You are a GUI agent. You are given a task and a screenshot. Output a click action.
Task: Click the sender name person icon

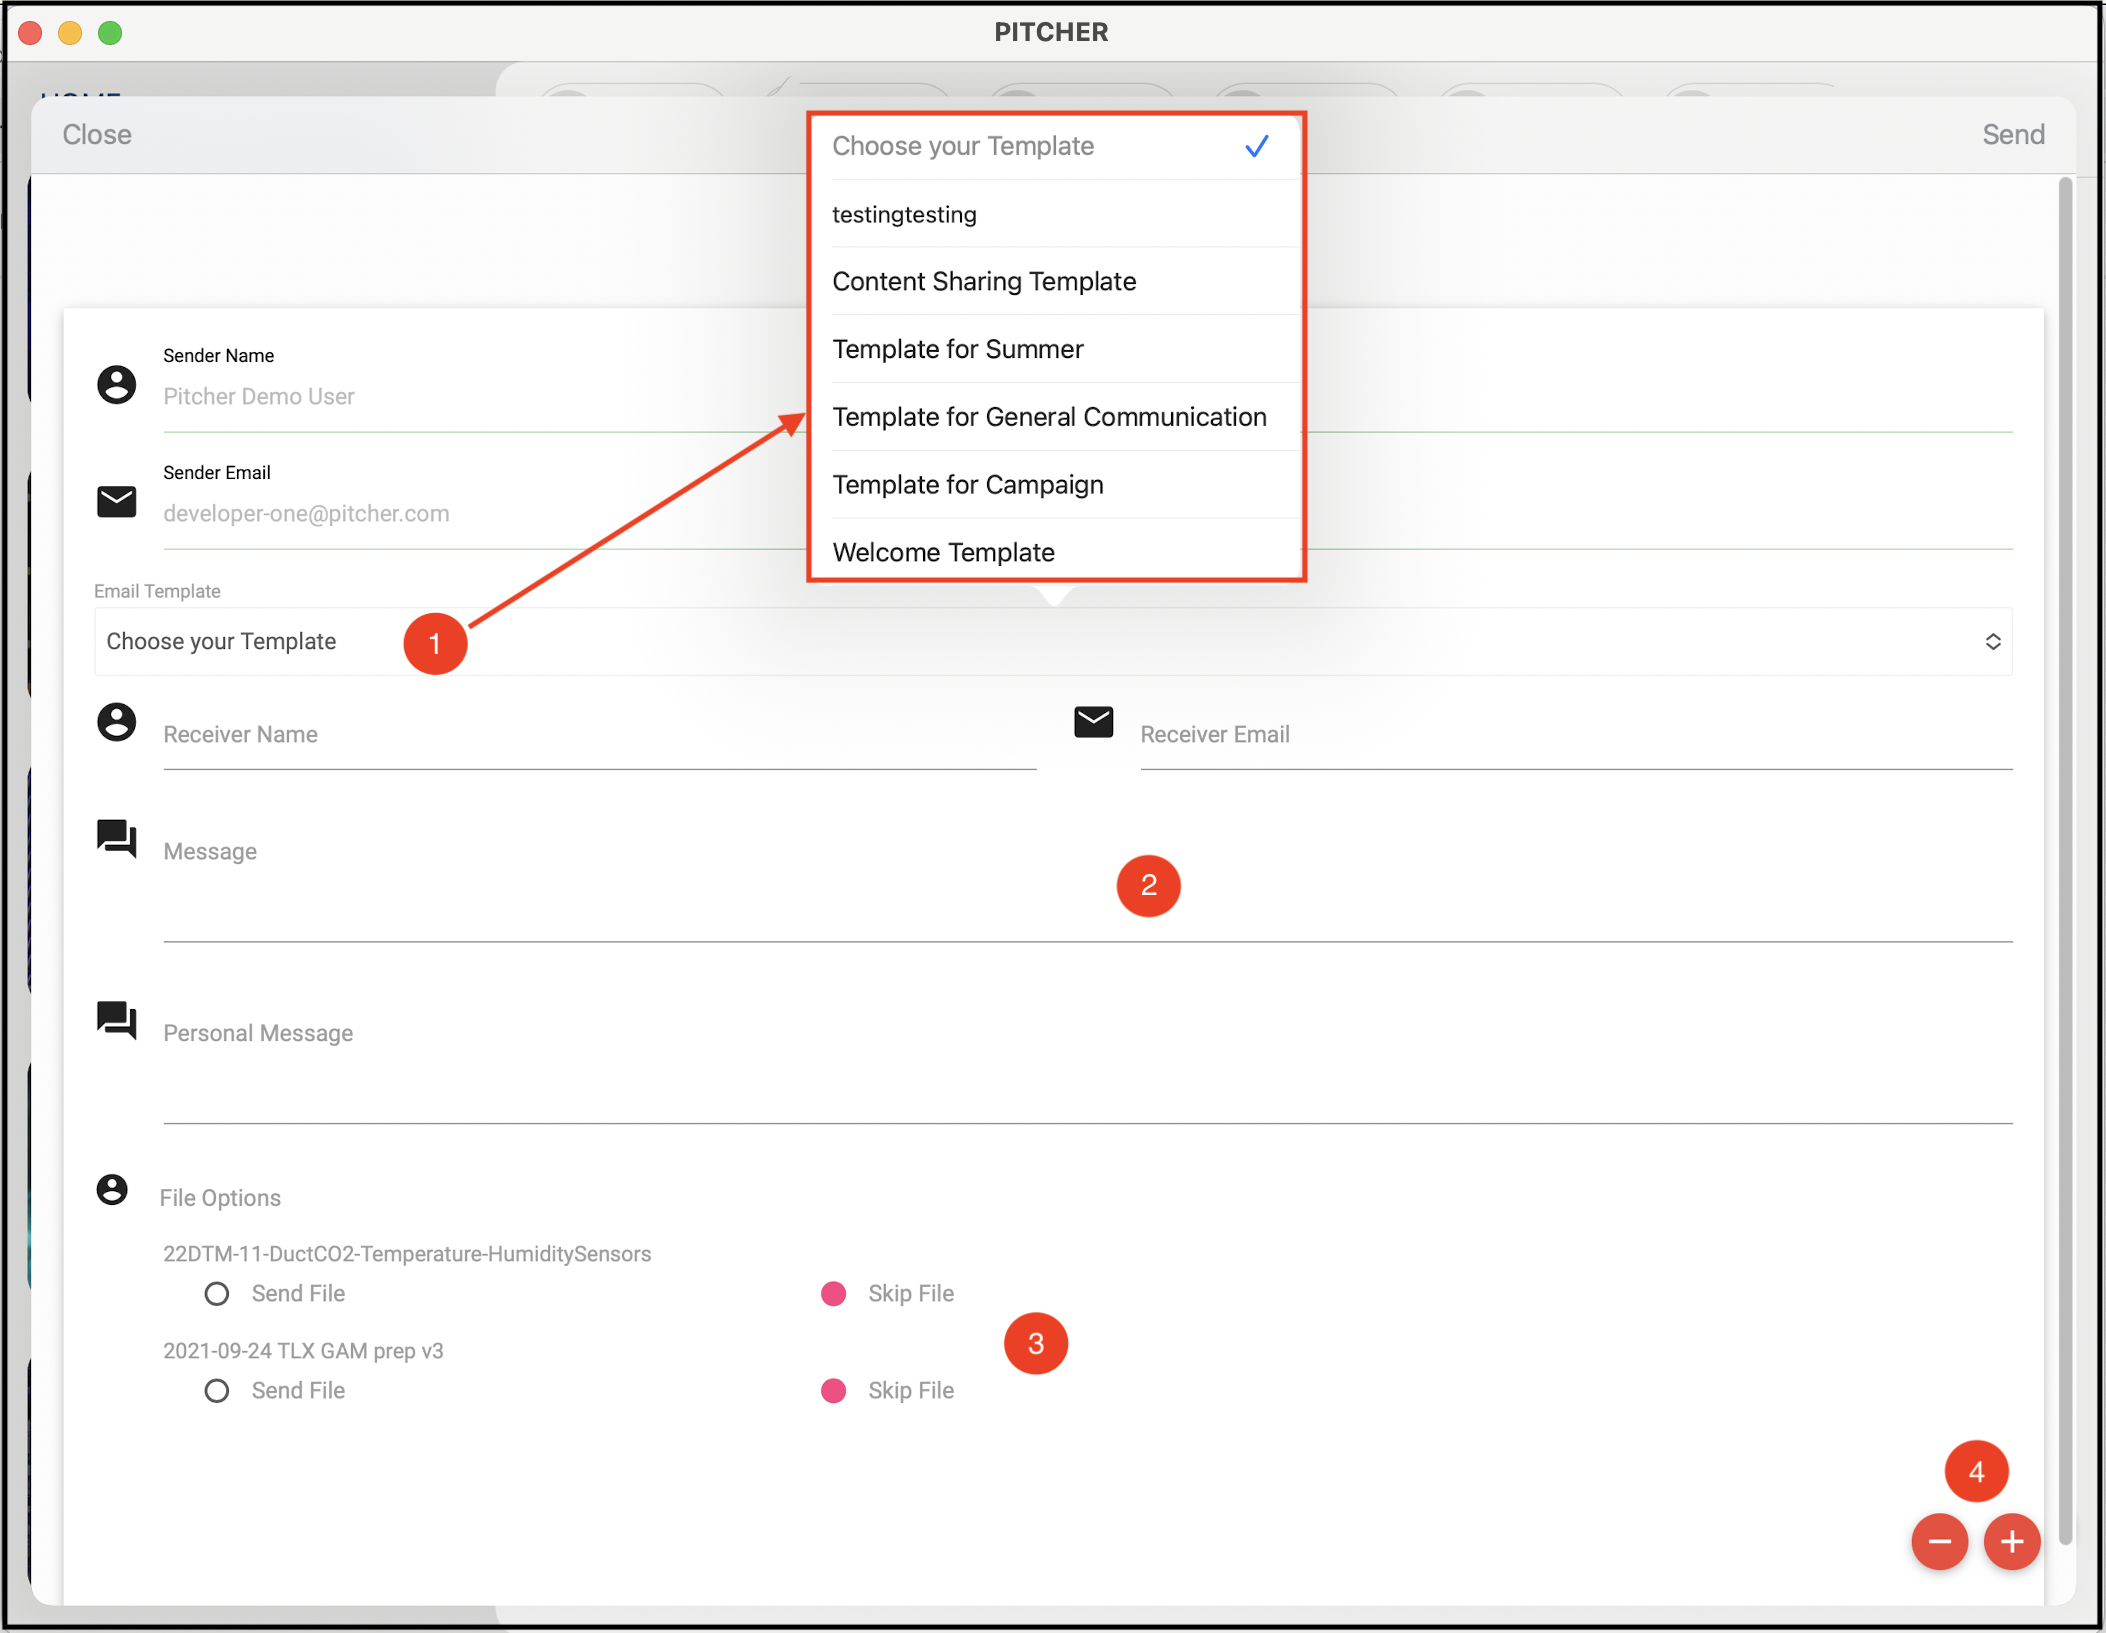117,384
